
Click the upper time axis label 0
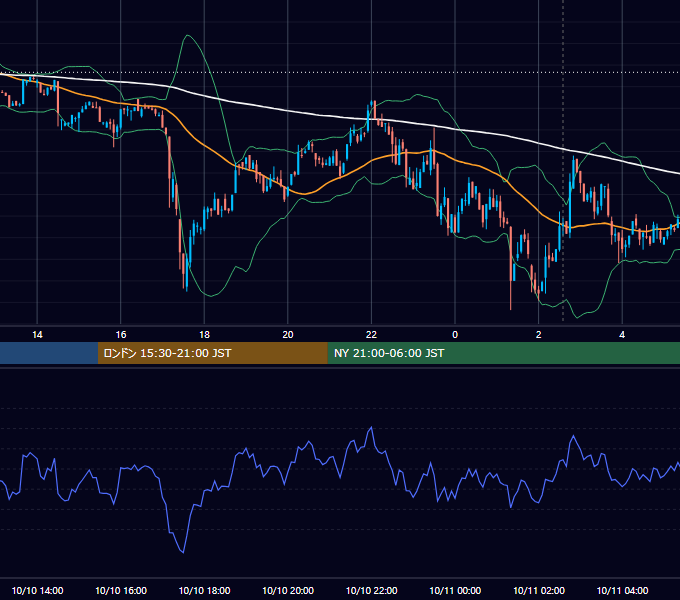pos(455,335)
